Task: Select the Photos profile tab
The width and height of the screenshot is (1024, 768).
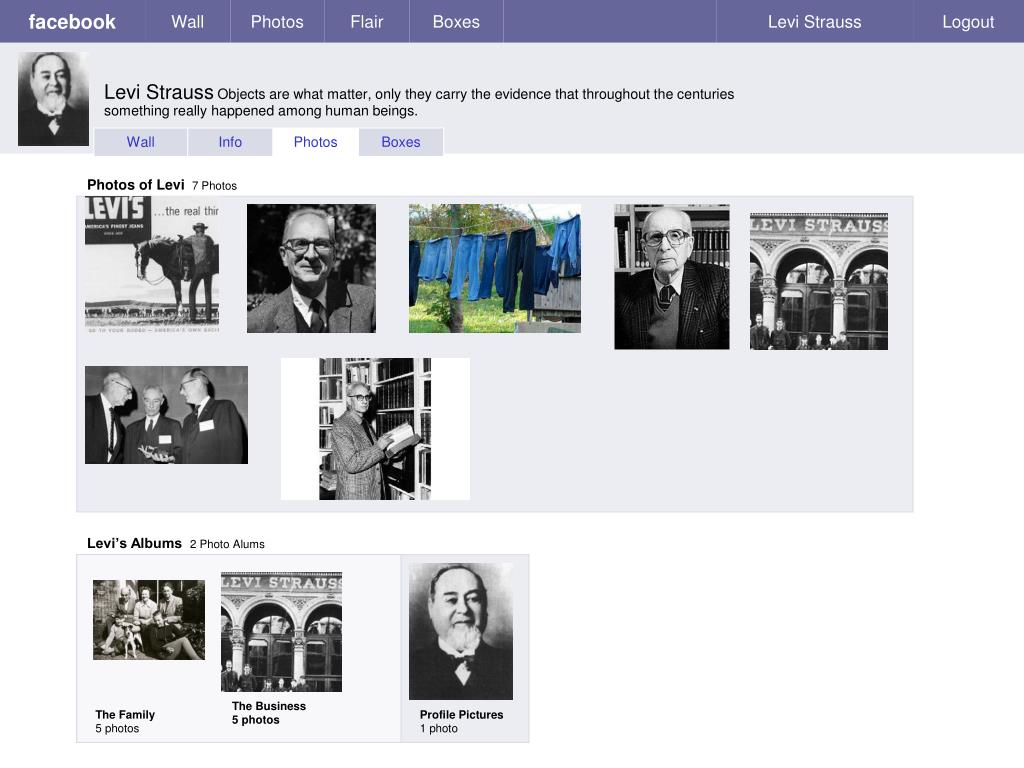Action: coord(315,142)
